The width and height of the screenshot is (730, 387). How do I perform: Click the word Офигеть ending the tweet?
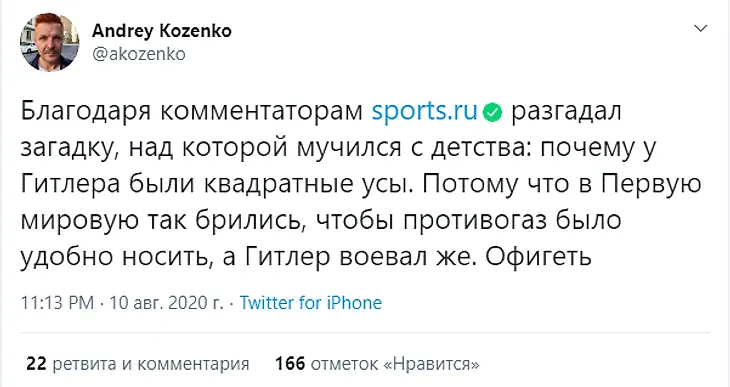coord(539,257)
